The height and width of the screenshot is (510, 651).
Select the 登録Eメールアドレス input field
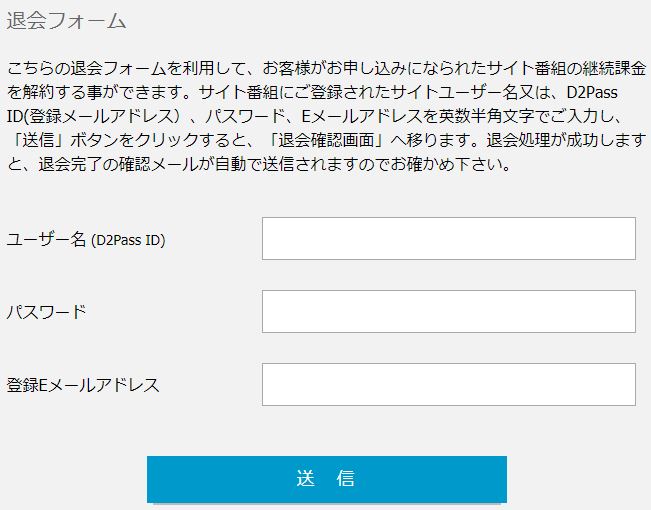(448, 384)
